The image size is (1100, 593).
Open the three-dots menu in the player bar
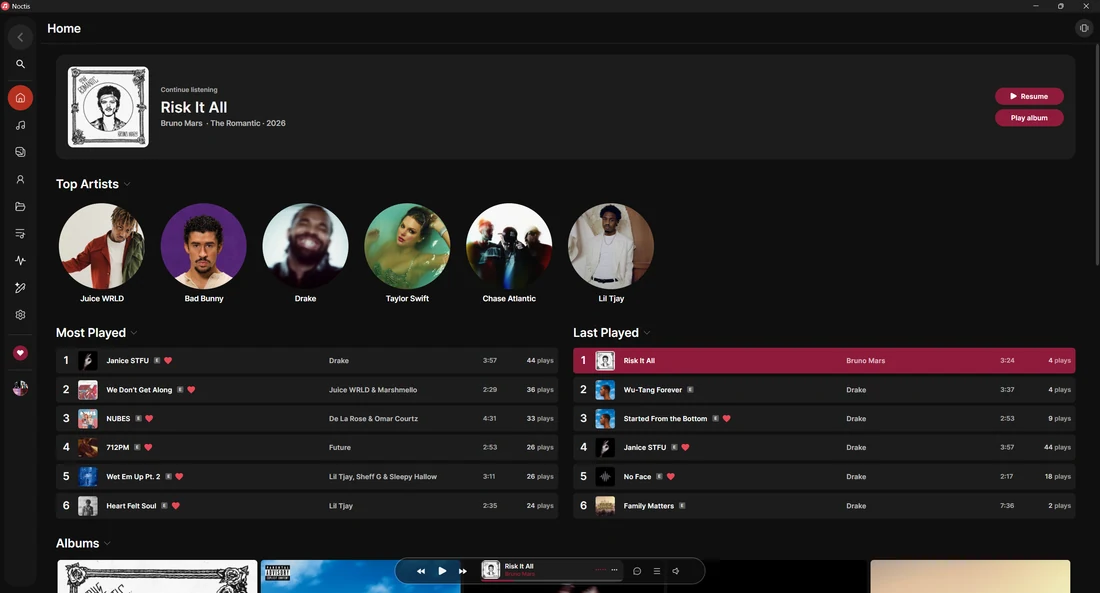point(615,570)
